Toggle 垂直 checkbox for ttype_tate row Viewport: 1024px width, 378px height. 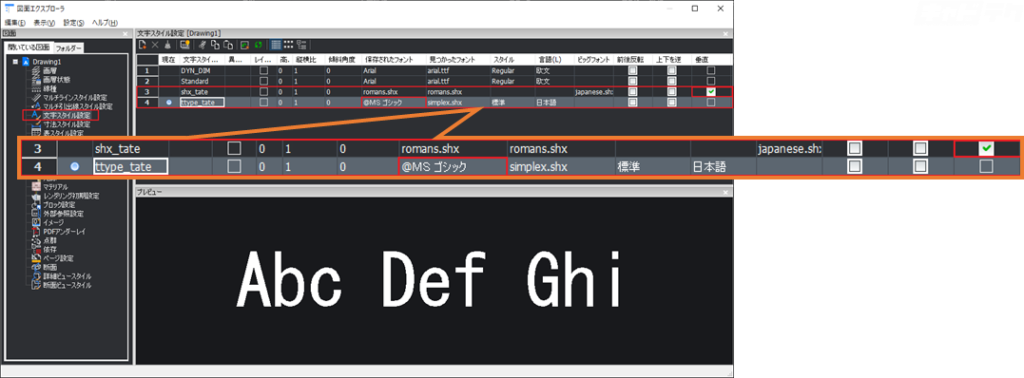(x=711, y=102)
